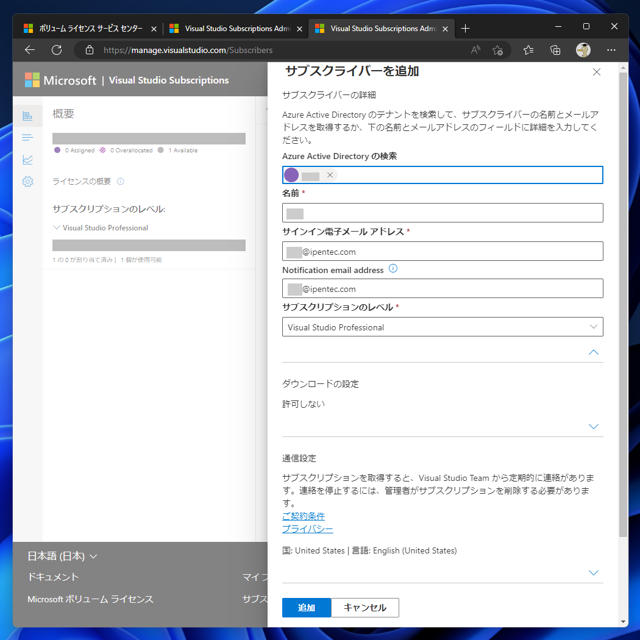Image resolution: width=640 pixels, height=640 pixels.
Task: Click the 0 Assigned legend label
Action: click(79, 150)
